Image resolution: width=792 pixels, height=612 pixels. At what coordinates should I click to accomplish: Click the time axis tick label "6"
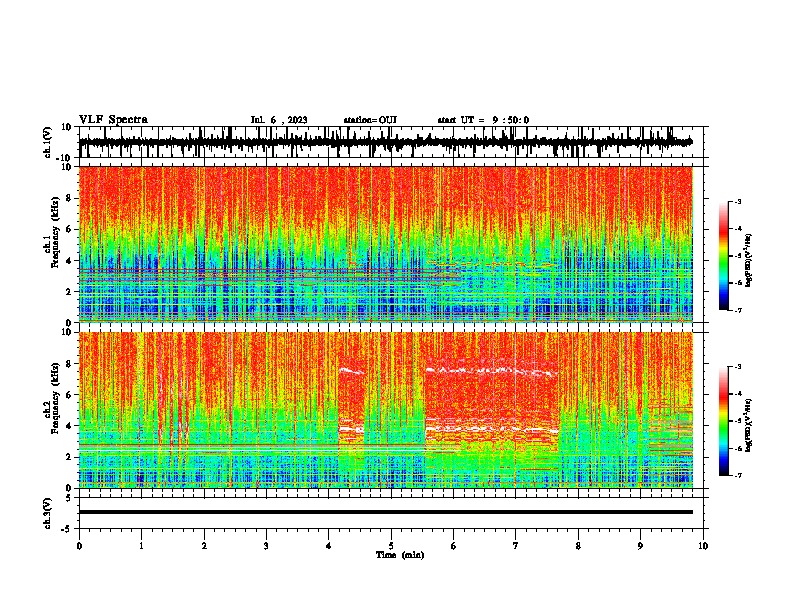point(454,546)
